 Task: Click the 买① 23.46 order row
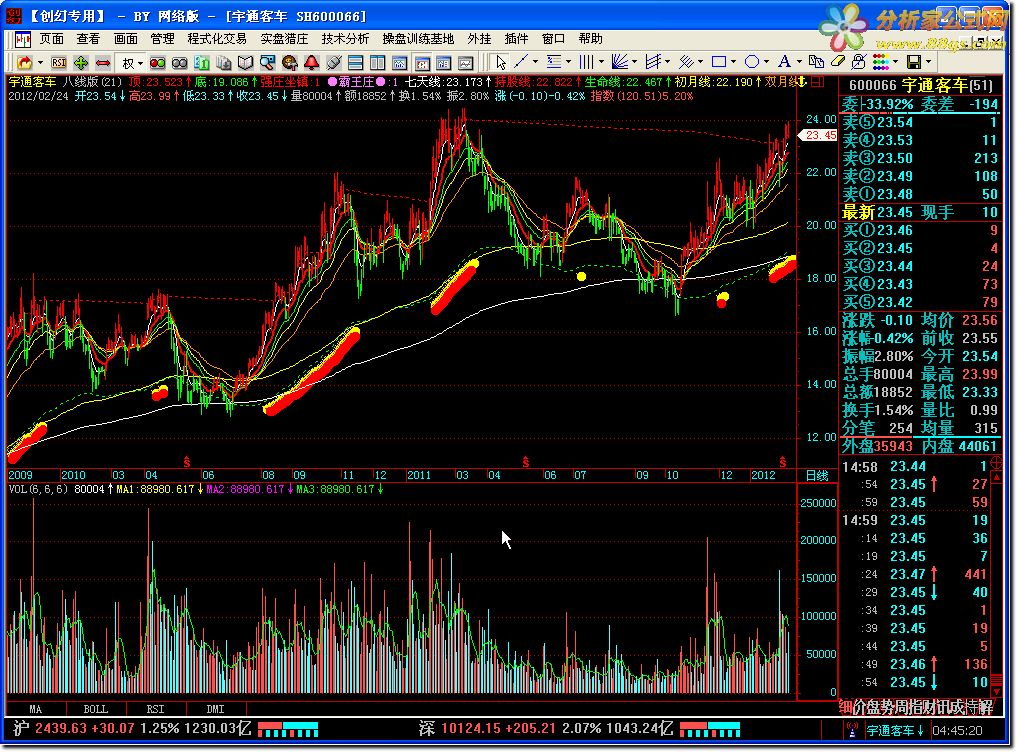[921, 230]
